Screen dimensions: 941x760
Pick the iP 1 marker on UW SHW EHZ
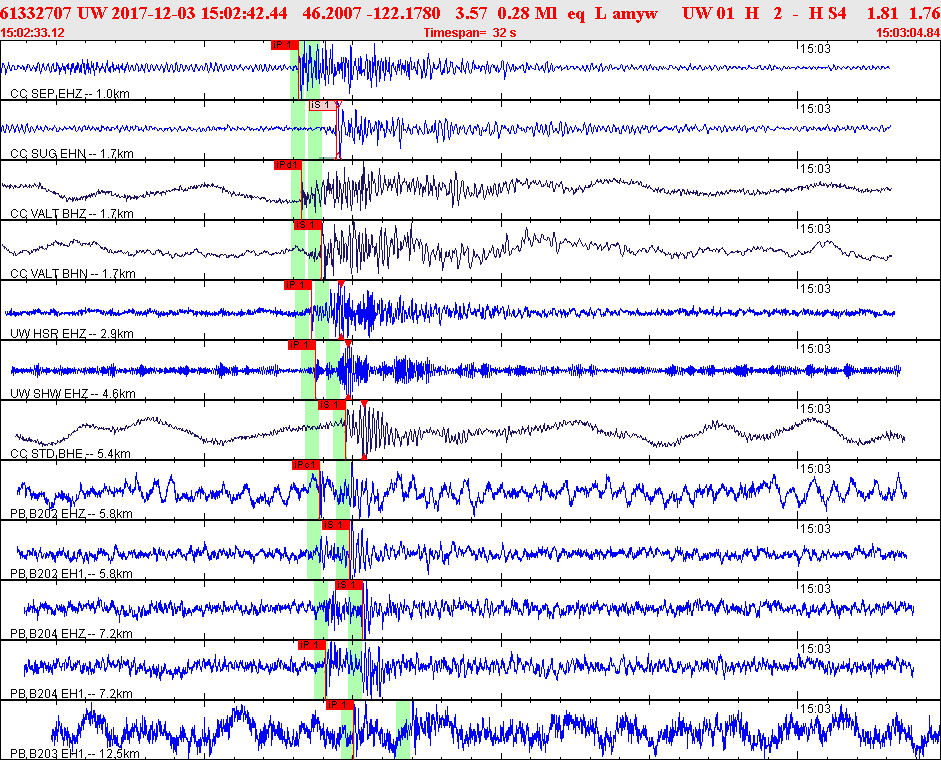pos(301,345)
